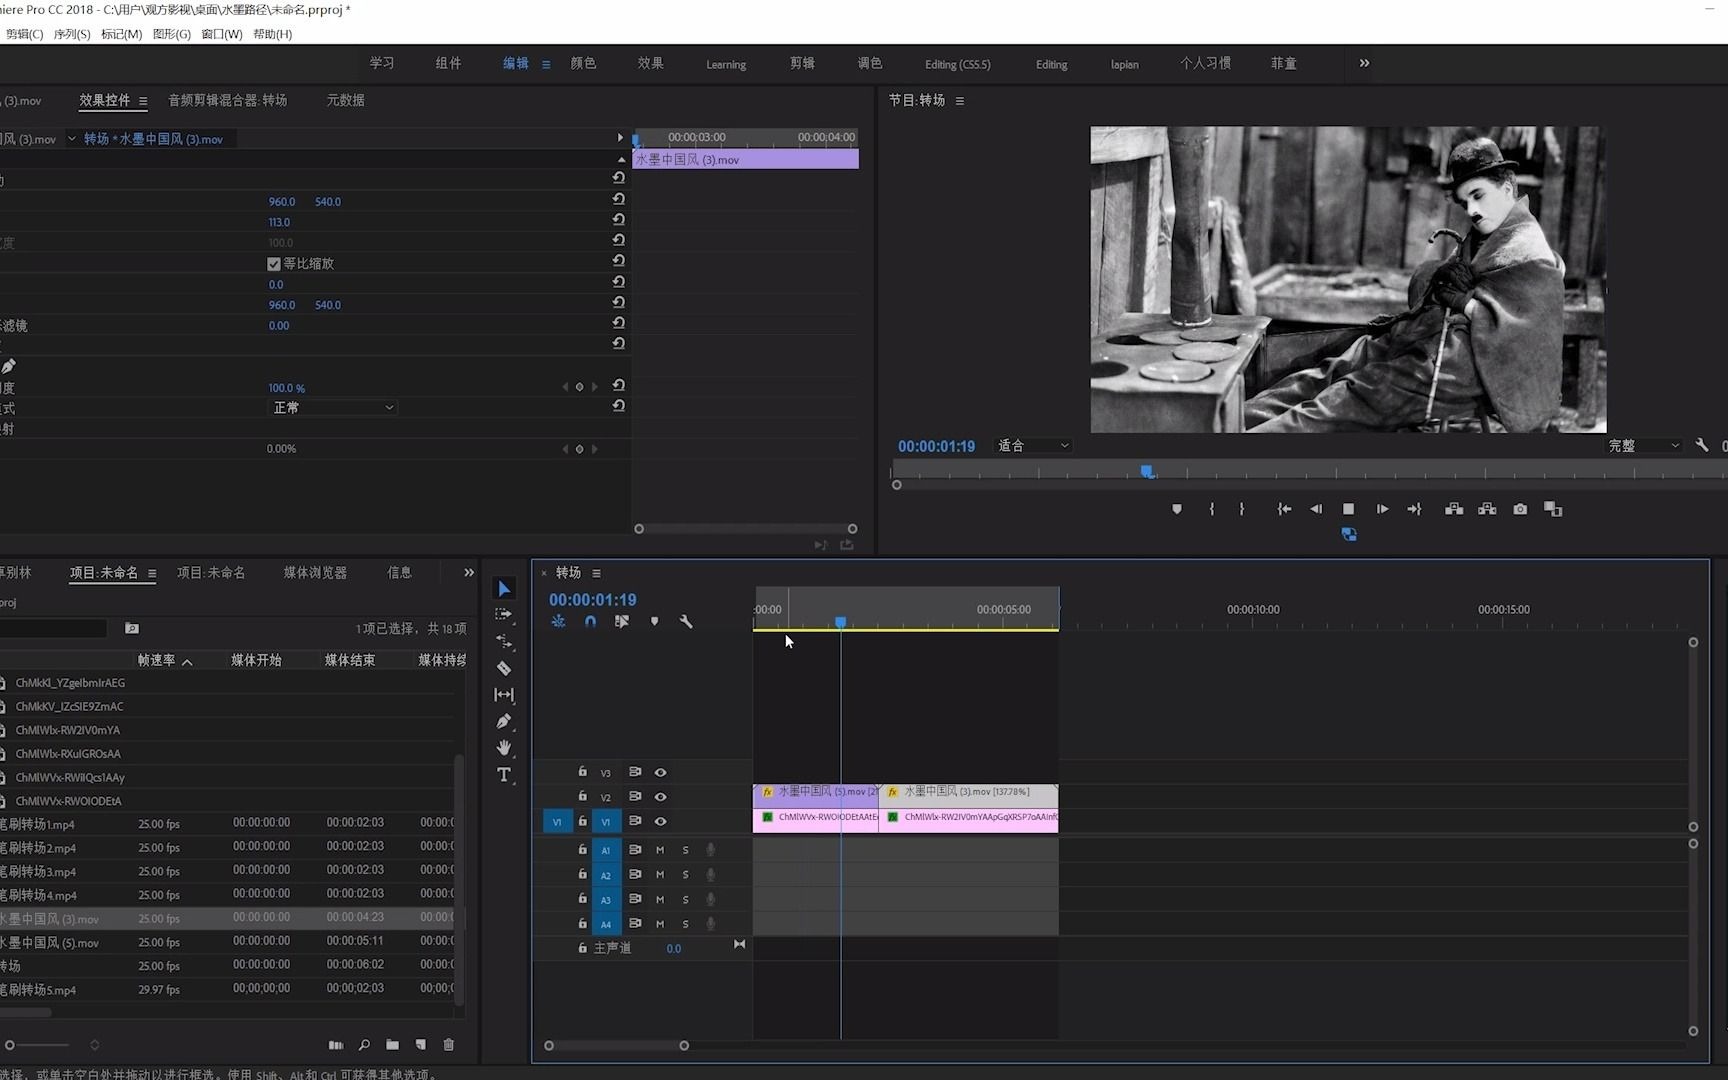Select 水墨中国风 (5).mov in the project list
This screenshot has height=1080, width=1728.
pos(50,942)
